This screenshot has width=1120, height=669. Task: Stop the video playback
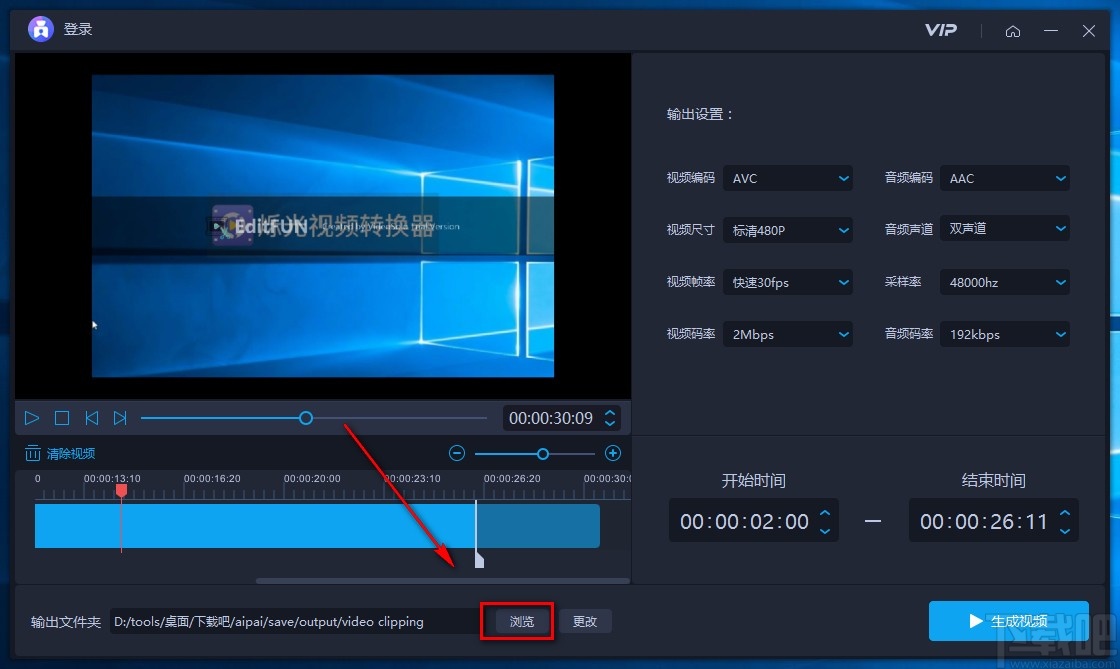click(x=62, y=418)
